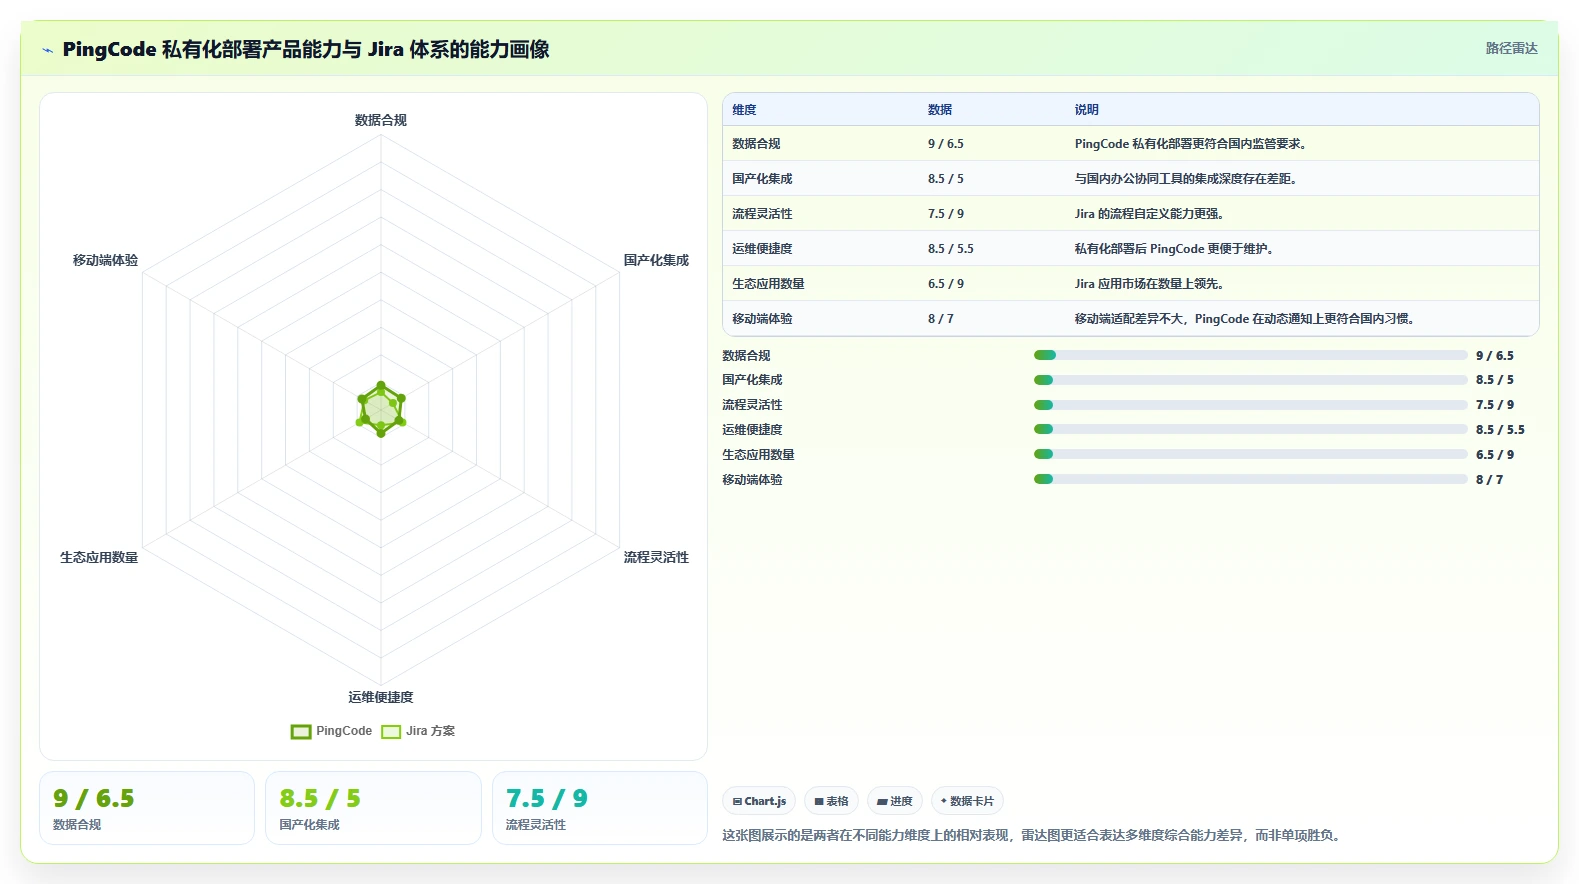
Task: Click the note '与国内办公协同工具的集成深度存在差距。'
Action: (x=1187, y=179)
